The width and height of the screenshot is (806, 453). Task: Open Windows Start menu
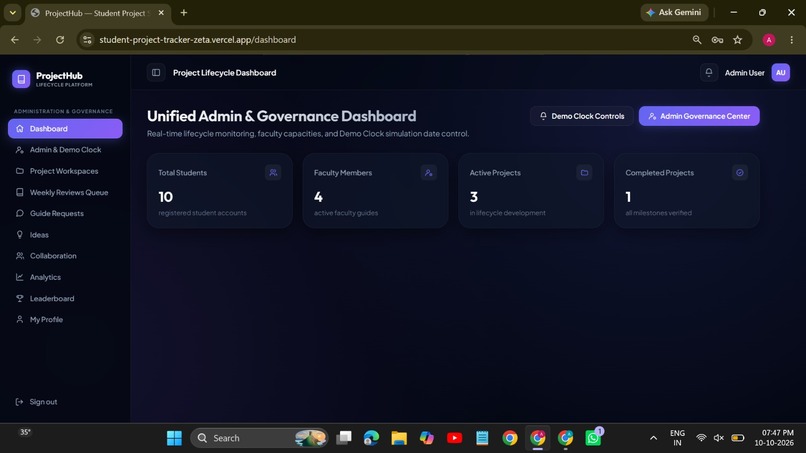(x=174, y=438)
